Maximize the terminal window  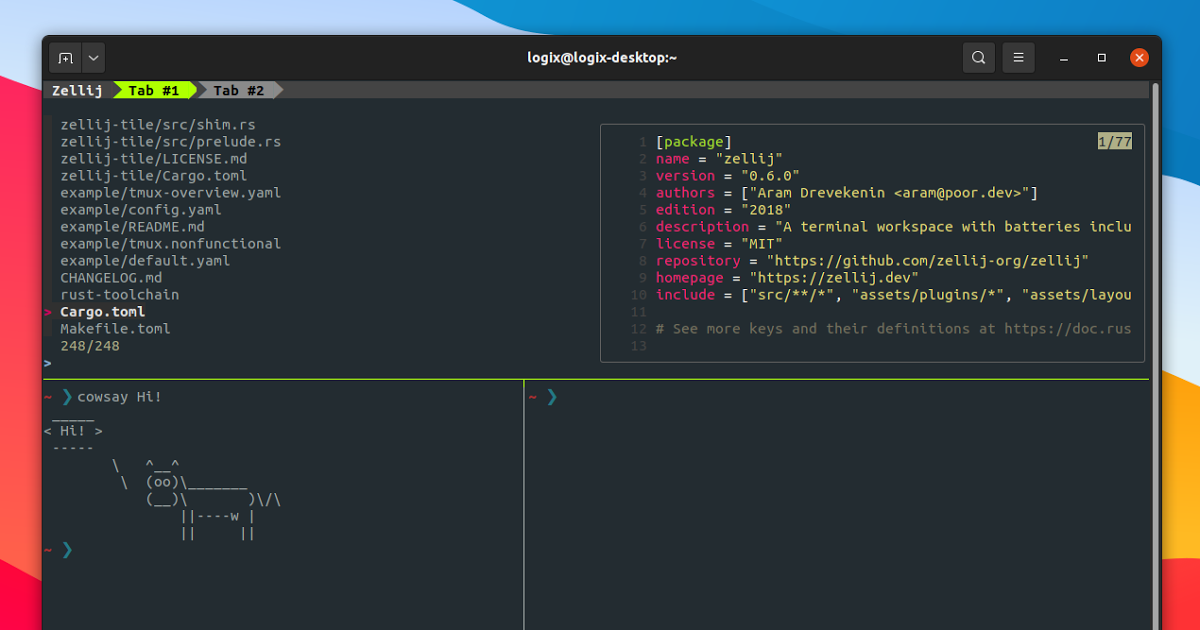(x=1101, y=58)
